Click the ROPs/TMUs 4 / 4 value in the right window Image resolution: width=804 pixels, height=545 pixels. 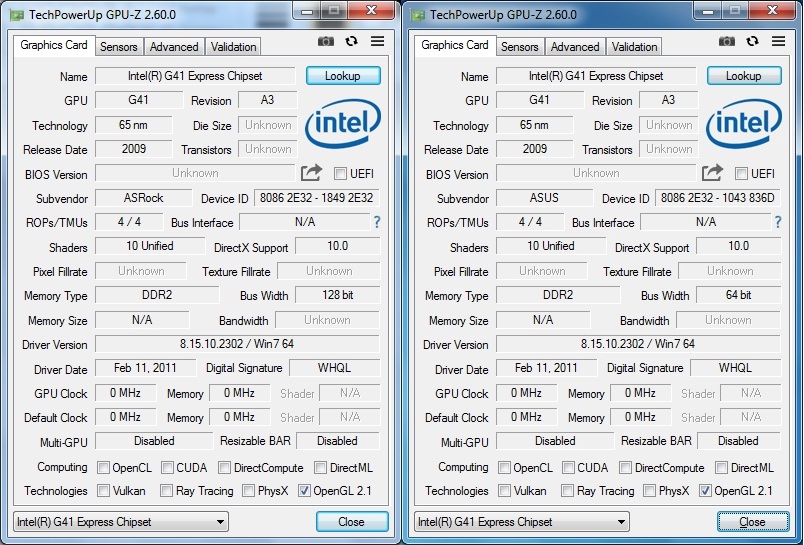click(x=530, y=222)
